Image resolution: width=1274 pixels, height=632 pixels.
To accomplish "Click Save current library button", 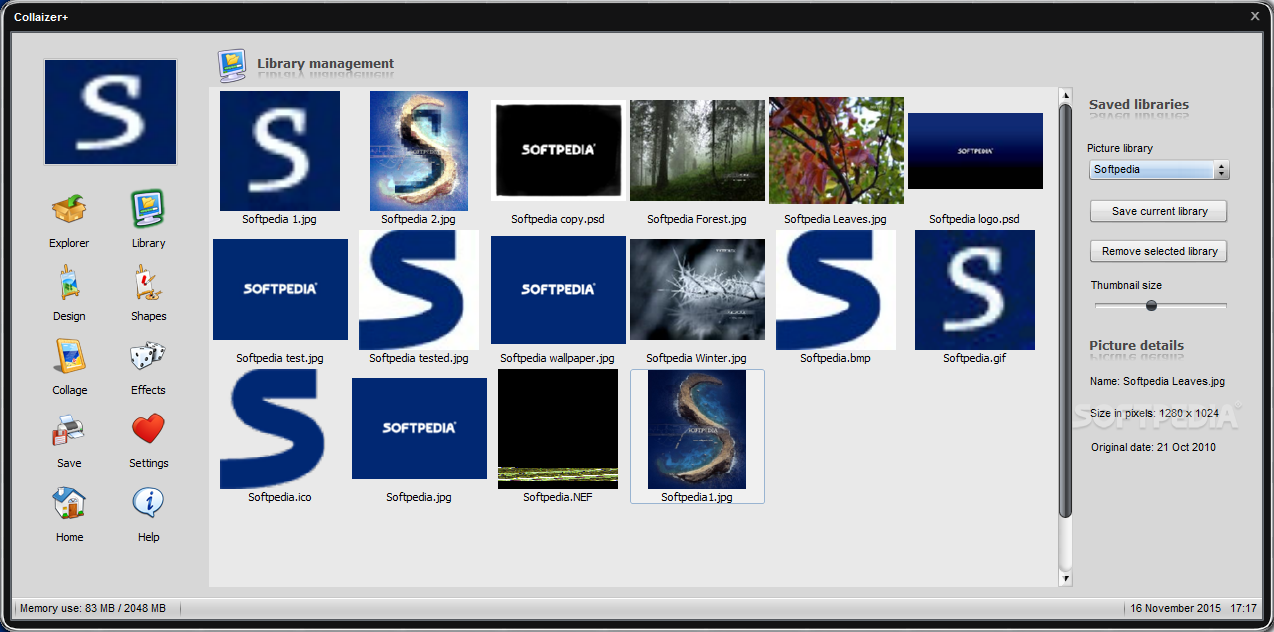I will (1159, 211).
